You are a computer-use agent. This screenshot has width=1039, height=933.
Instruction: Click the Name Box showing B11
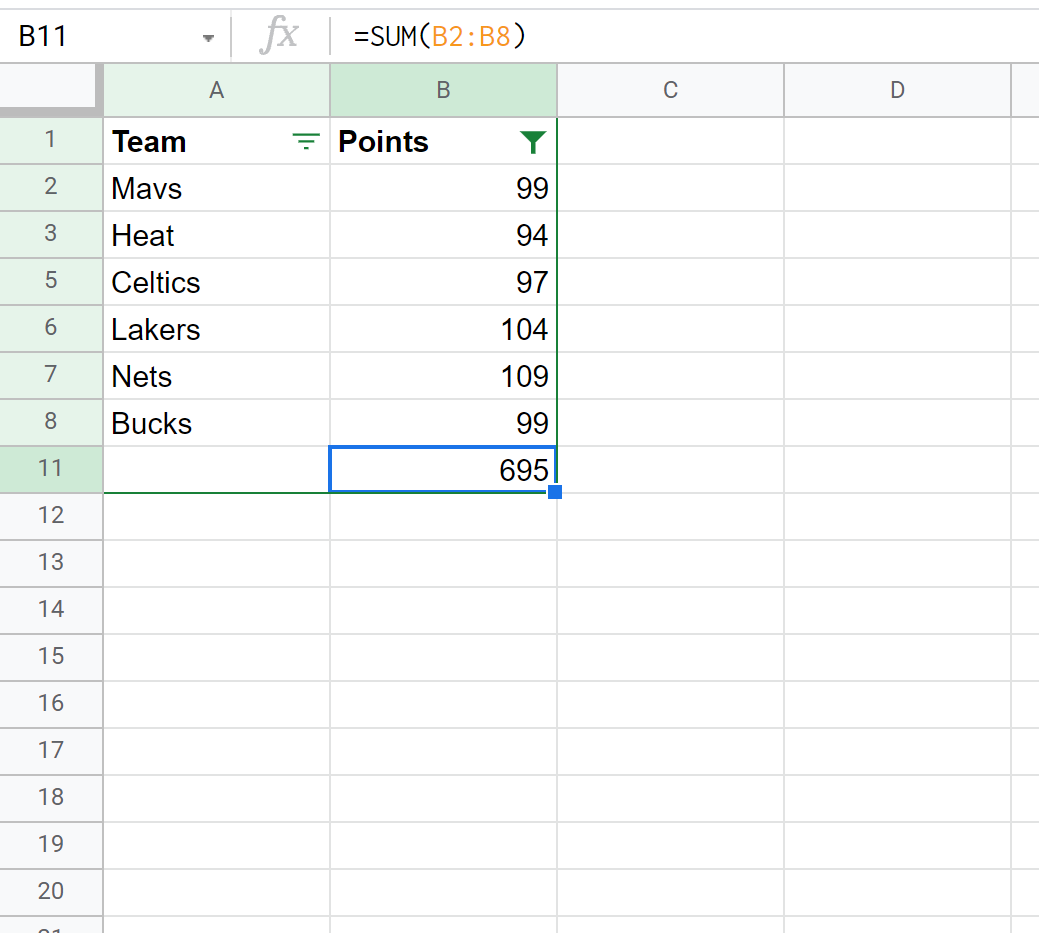tap(100, 37)
